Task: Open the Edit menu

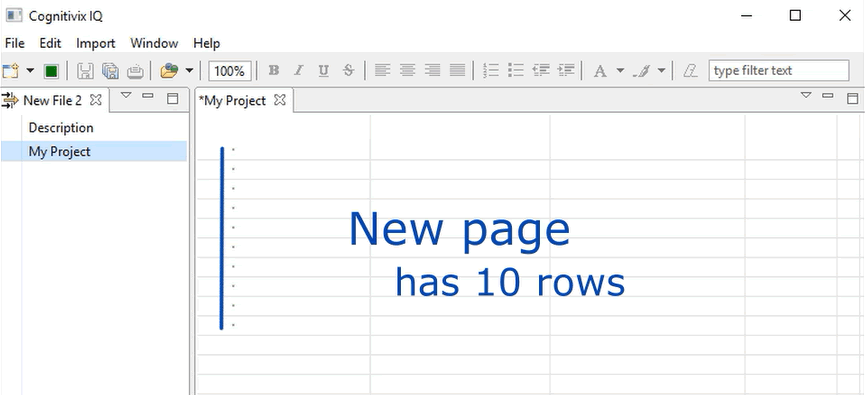Action: (x=50, y=43)
